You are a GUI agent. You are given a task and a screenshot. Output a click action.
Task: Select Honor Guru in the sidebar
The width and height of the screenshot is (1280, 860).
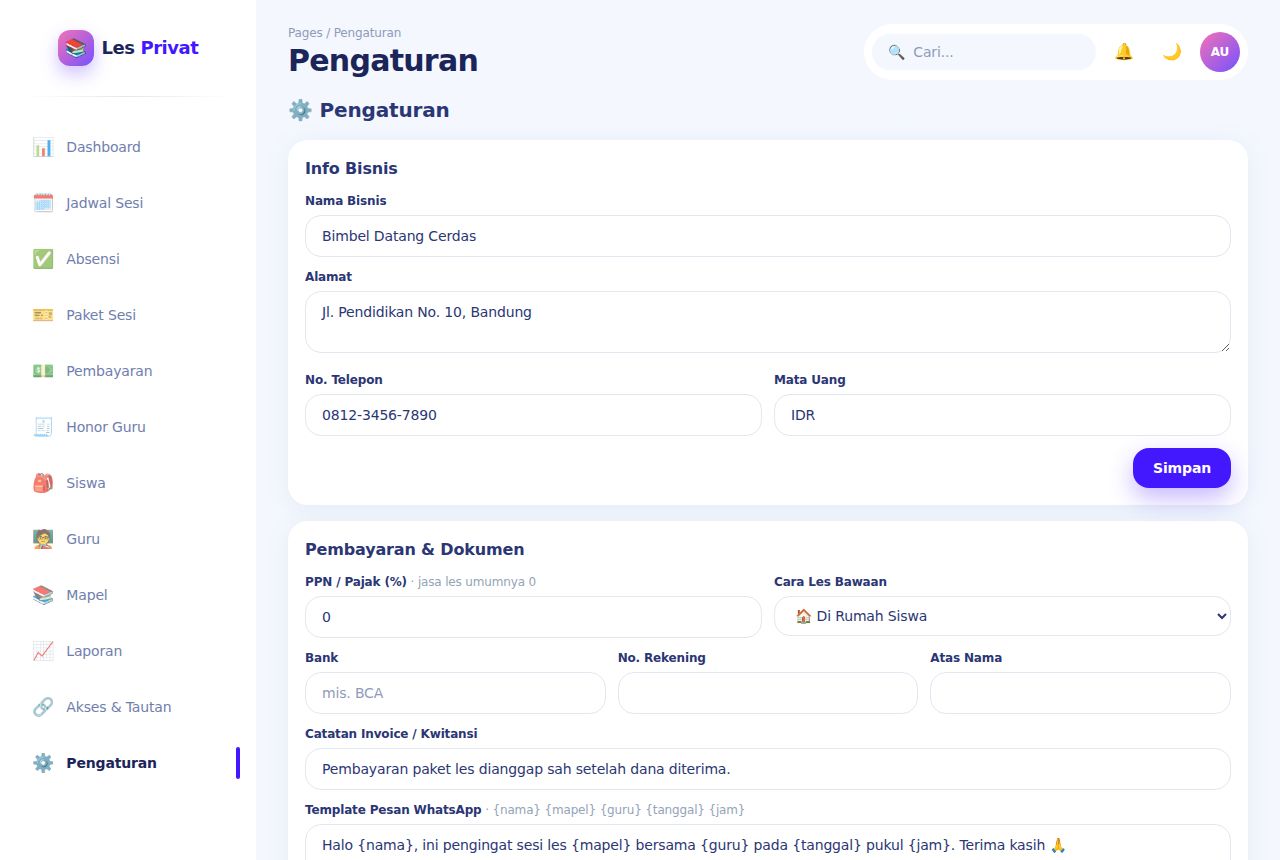coord(128,427)
